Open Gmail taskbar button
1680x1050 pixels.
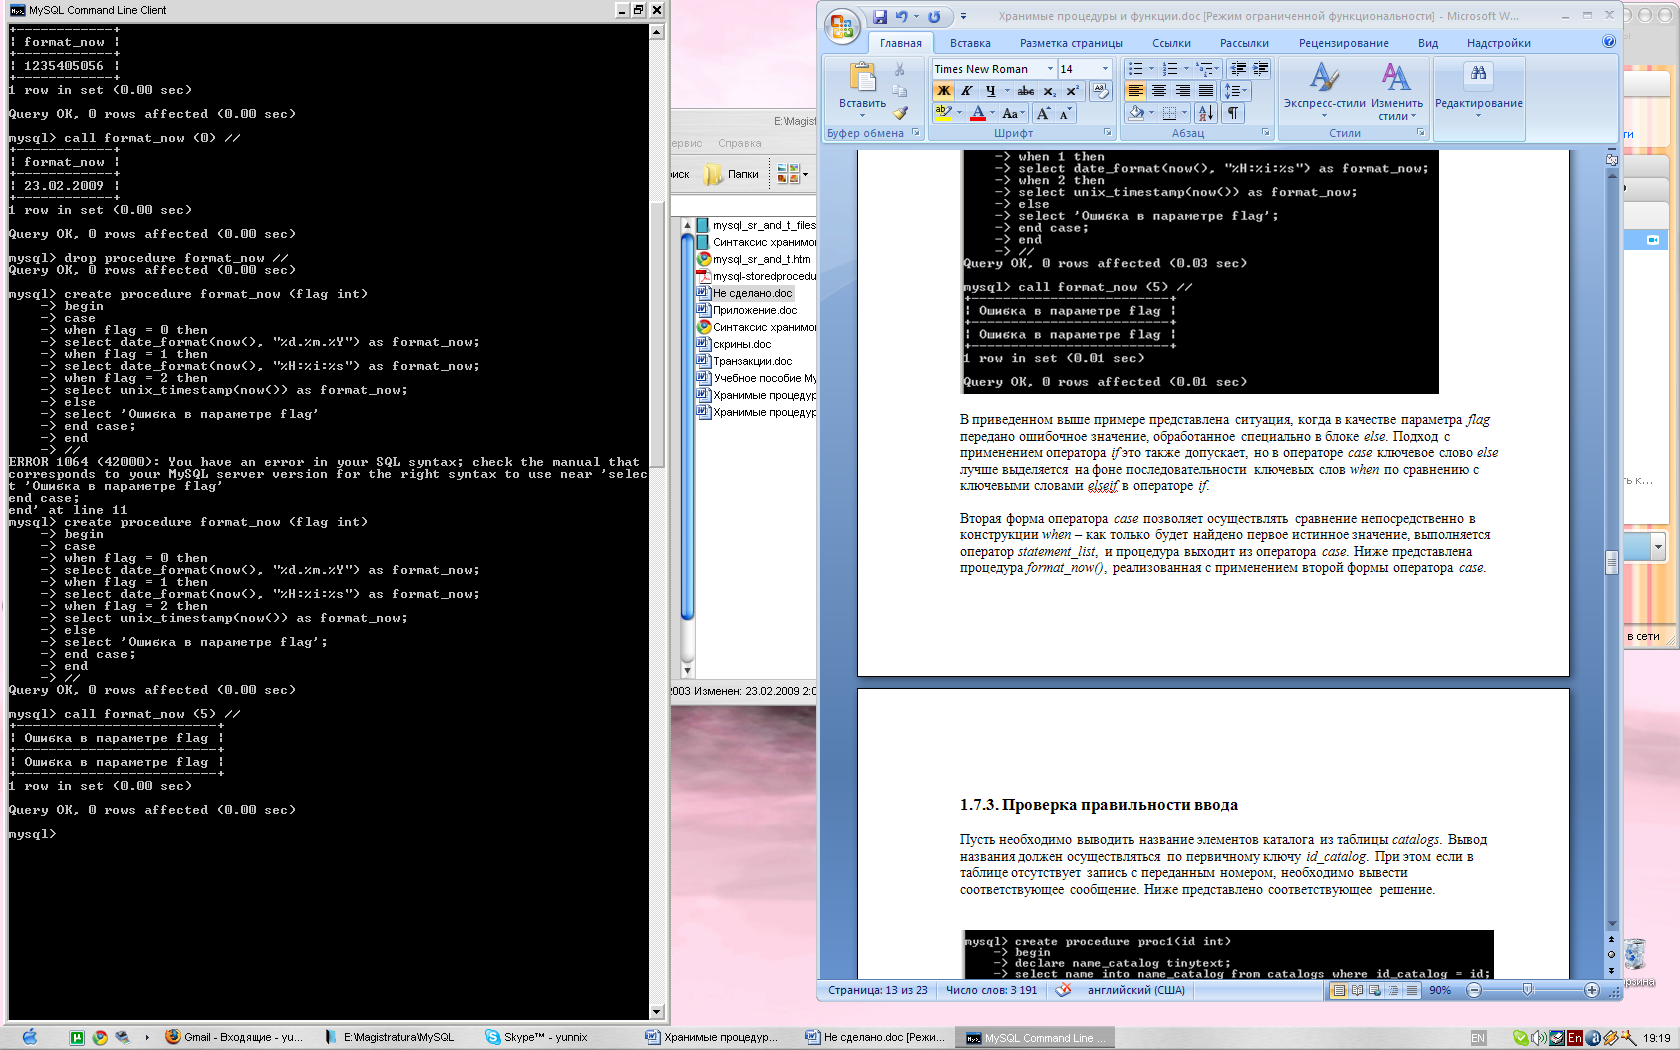pos(236,1037)
